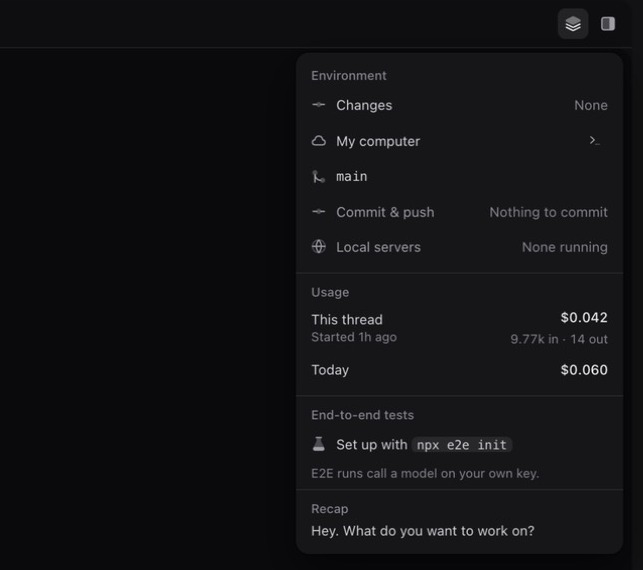The image size is (643, 570).
Task: Click the $0.060 today cost
Action: point(584,370)
